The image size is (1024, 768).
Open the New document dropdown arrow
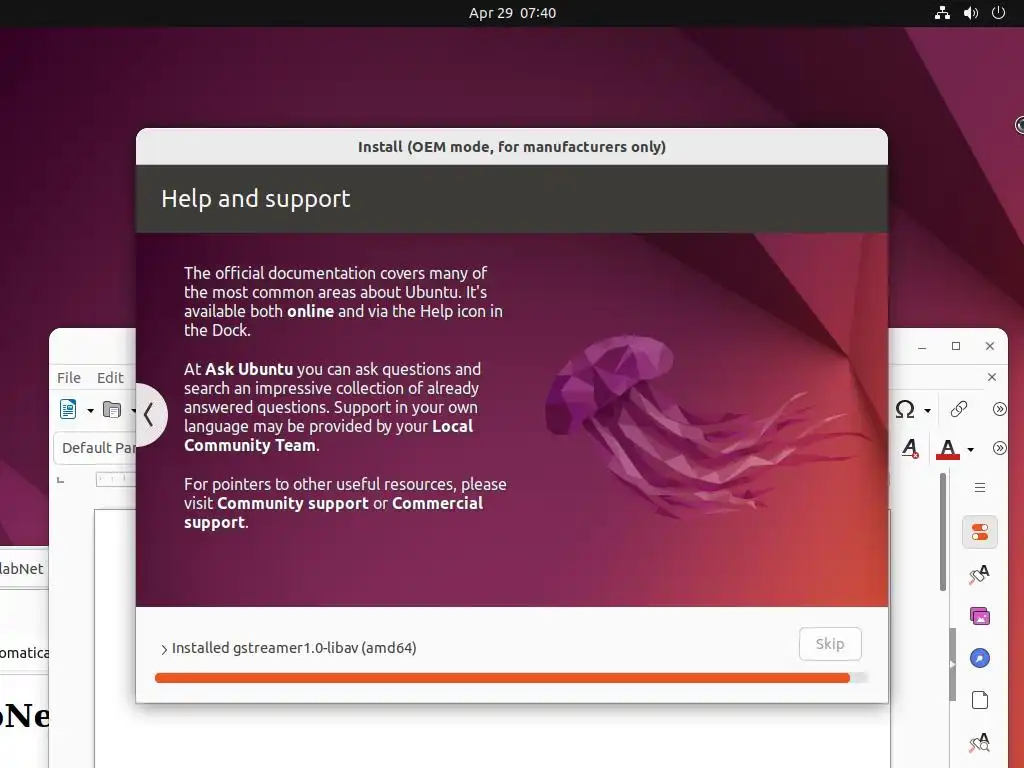pos(90,411)
